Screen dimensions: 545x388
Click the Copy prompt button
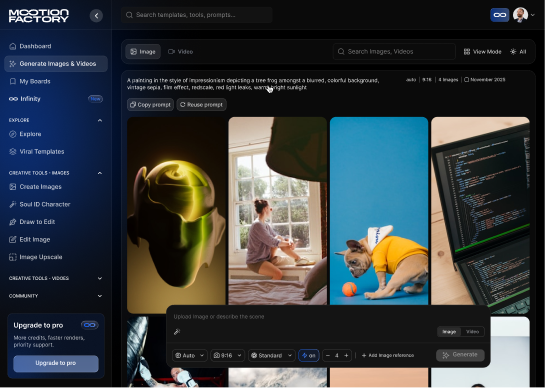151,105
